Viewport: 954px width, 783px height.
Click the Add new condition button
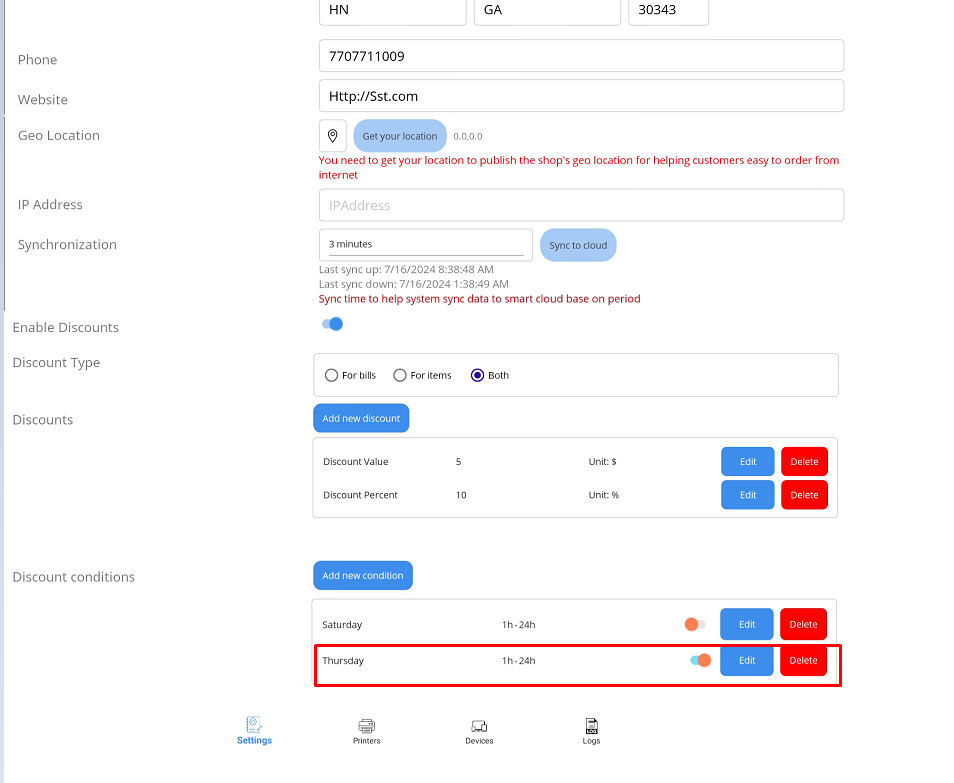362,575
